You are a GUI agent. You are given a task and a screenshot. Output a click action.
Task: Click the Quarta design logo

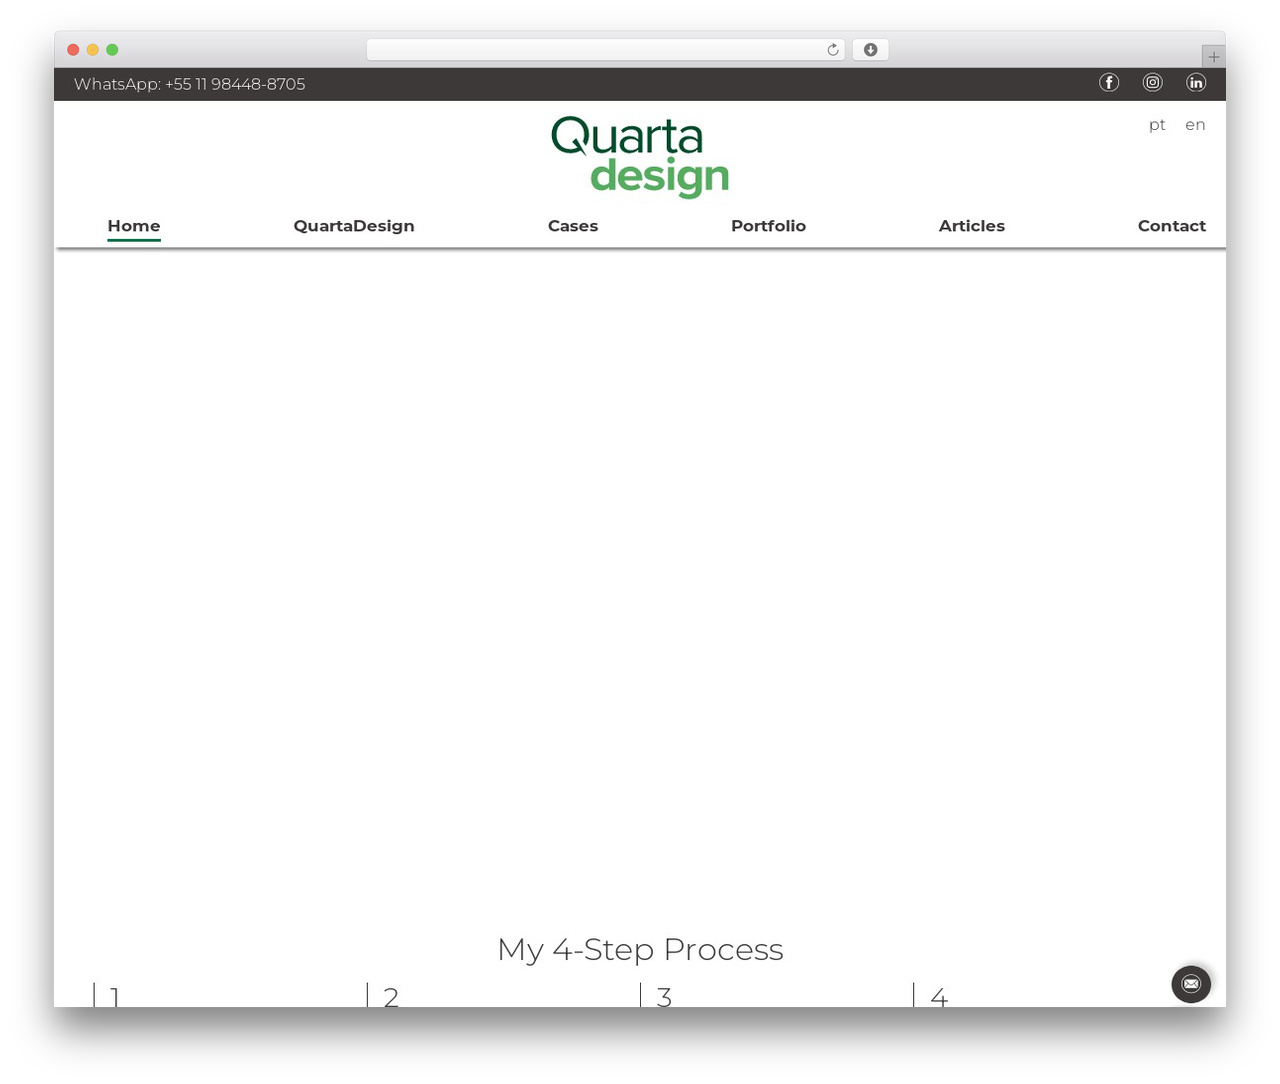(640, 157)
